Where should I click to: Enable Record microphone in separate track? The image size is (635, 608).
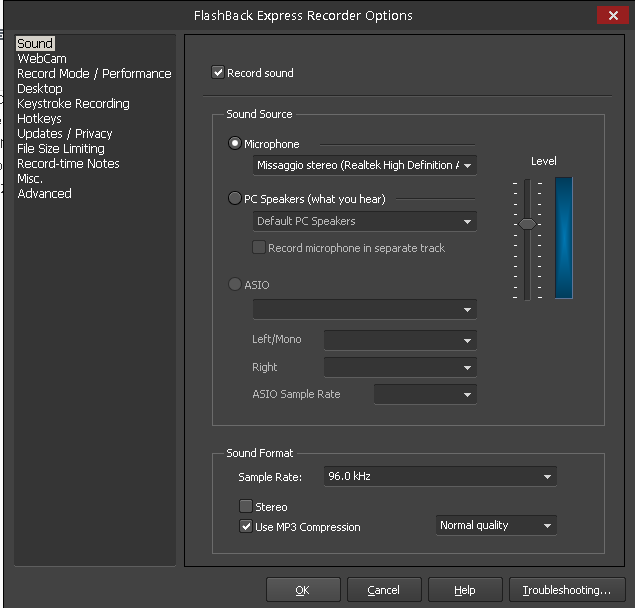tap(259, 247)
